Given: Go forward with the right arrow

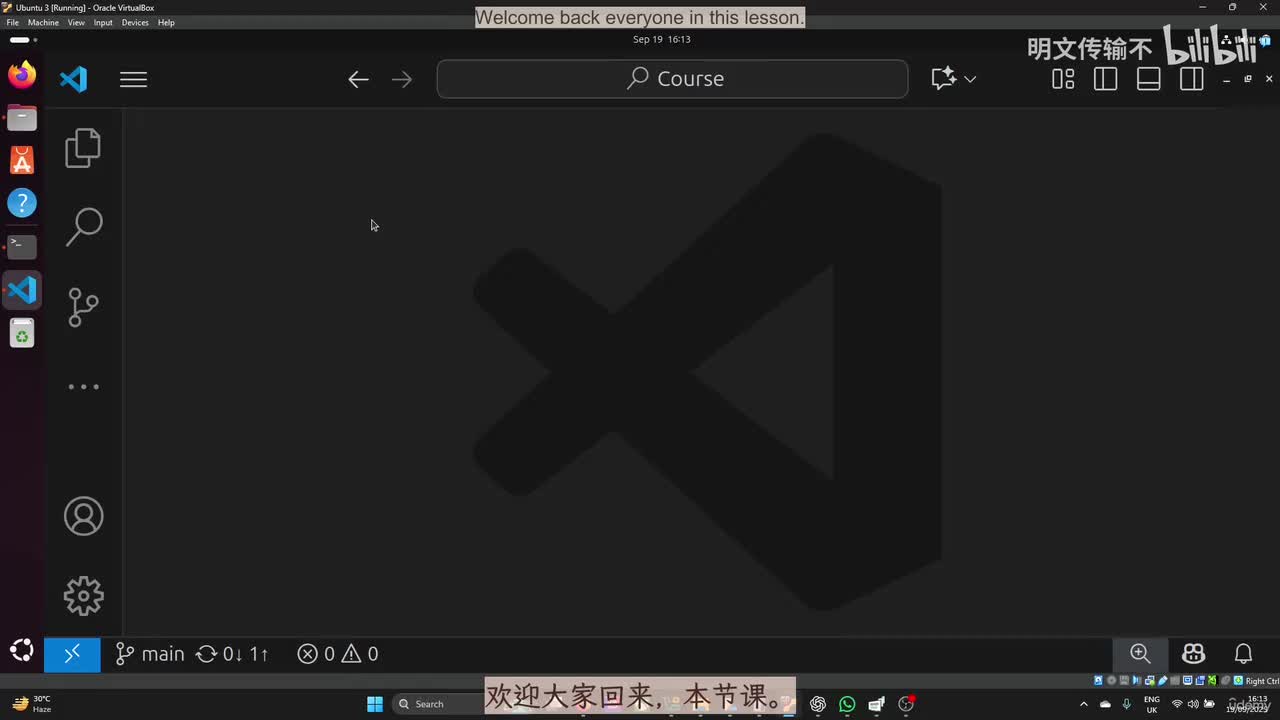Looking at the screenshot, I should coord(402,79).
